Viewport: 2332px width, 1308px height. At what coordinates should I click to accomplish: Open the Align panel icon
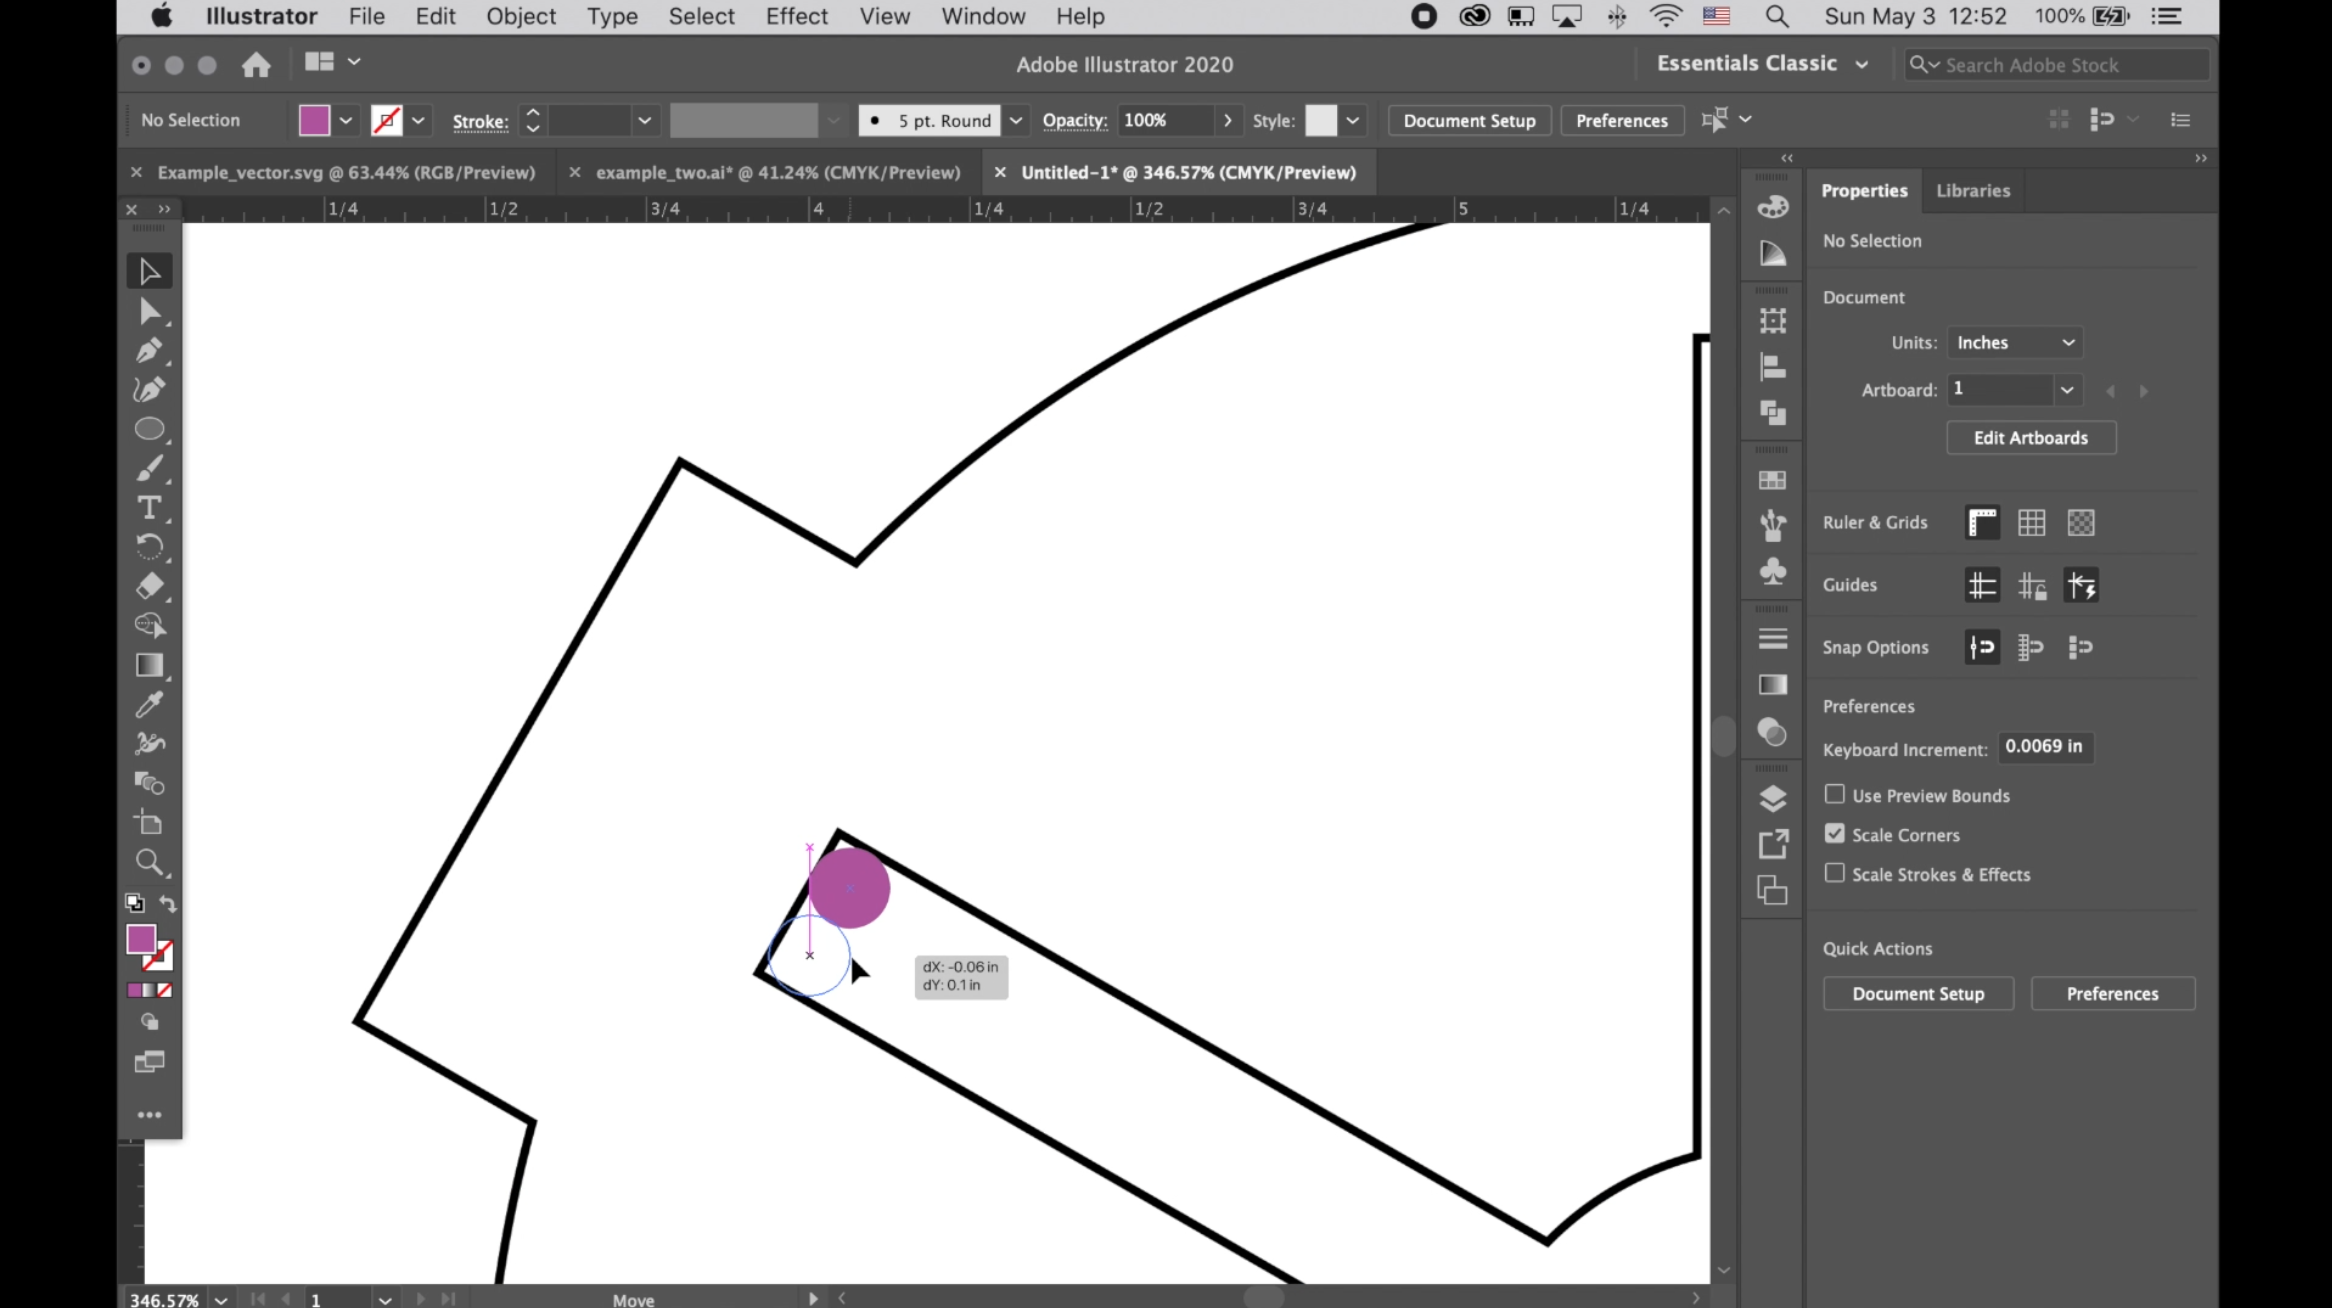pyautogui.click(x=1773, y=367)
